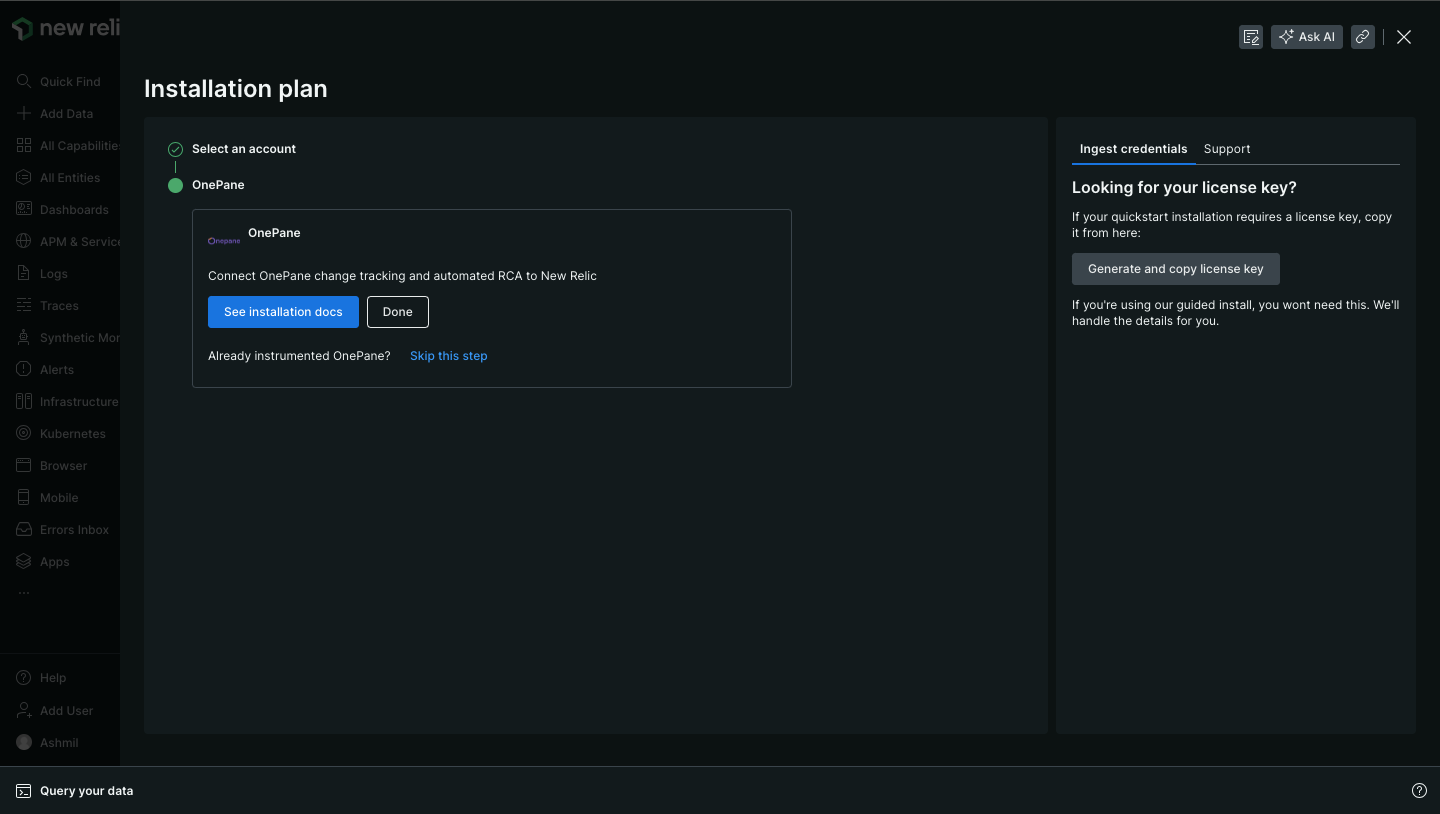Open Quick Find search icon
Viewport: 1440px width, 814px height.
point(24,81)
